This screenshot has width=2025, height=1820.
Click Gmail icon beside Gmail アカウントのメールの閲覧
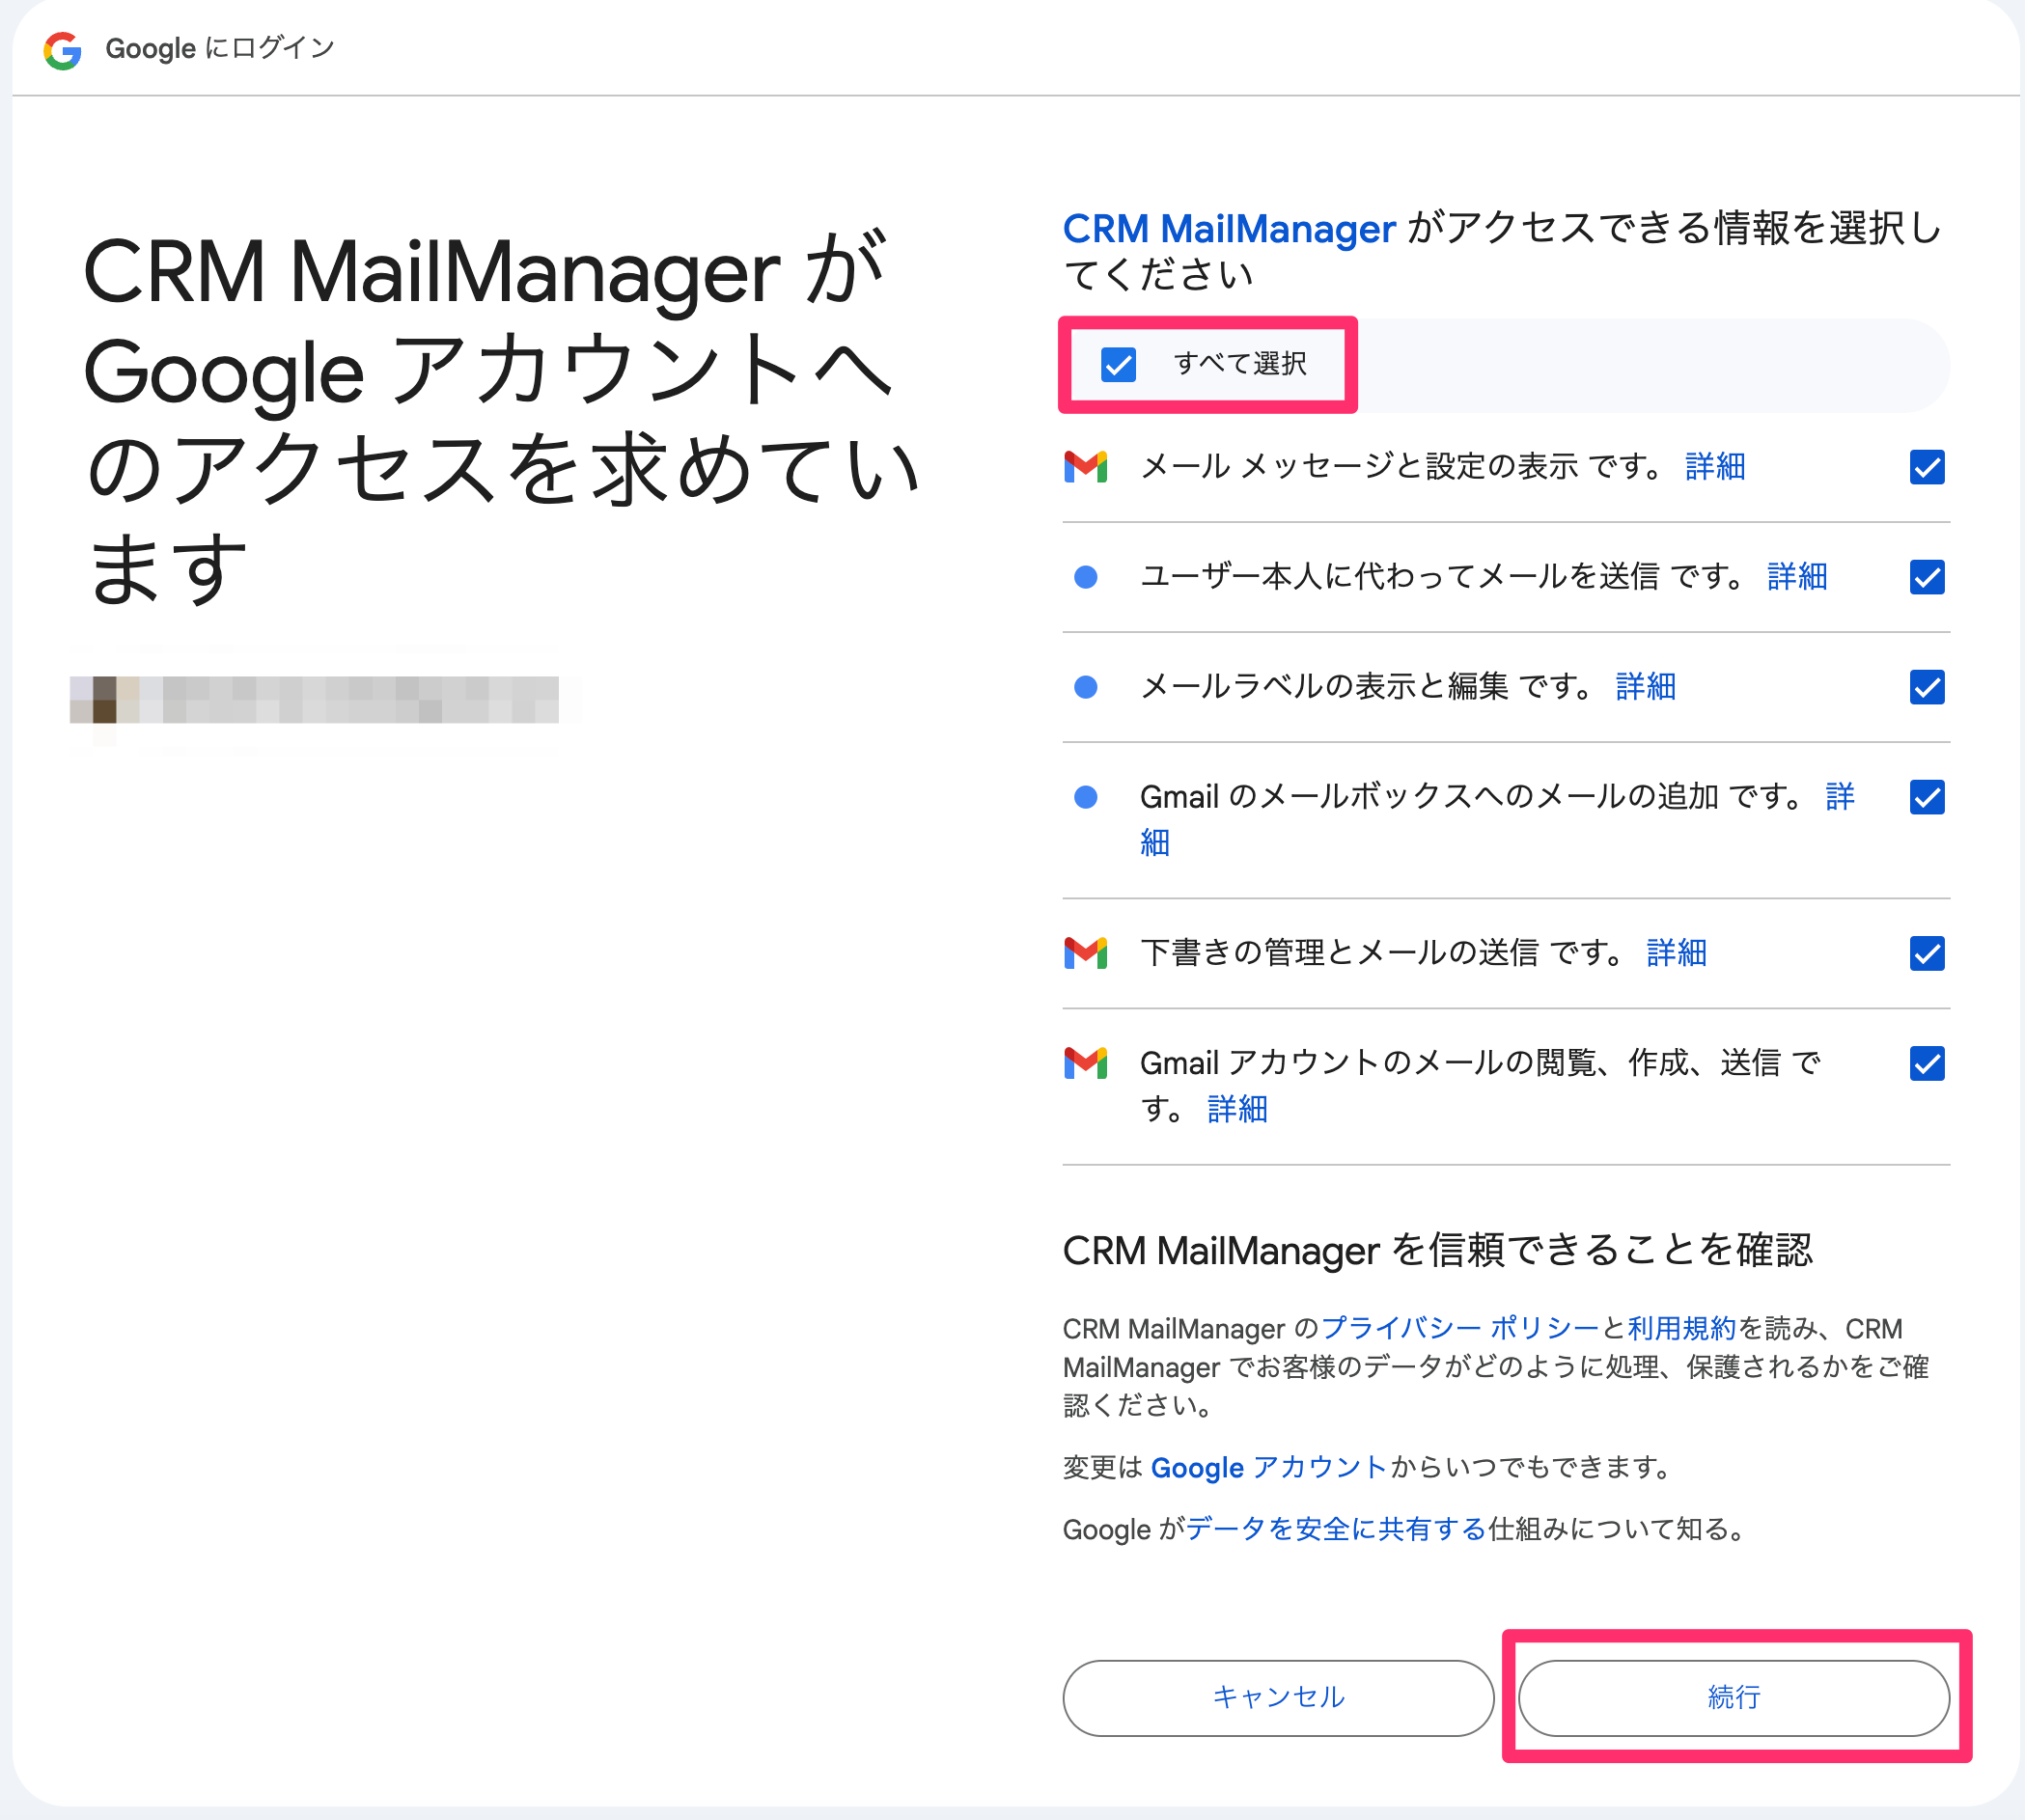[x=1085, y=1063]
